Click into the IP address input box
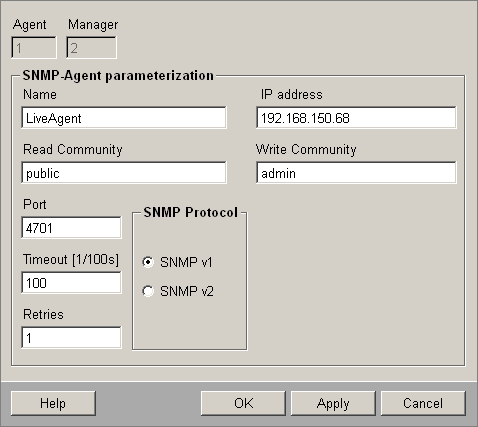 pyautogui.click(x=356, y=117)
